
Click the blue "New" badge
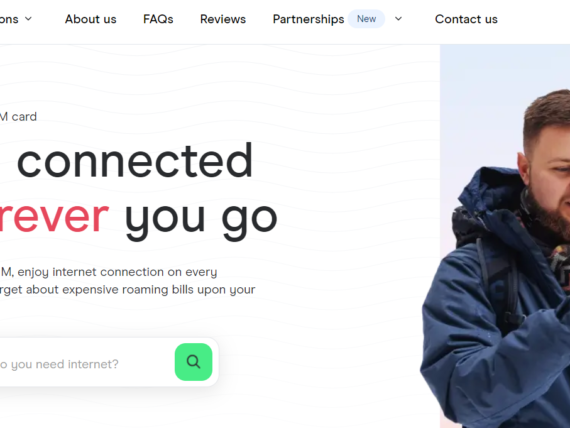[x=366, y=19]
